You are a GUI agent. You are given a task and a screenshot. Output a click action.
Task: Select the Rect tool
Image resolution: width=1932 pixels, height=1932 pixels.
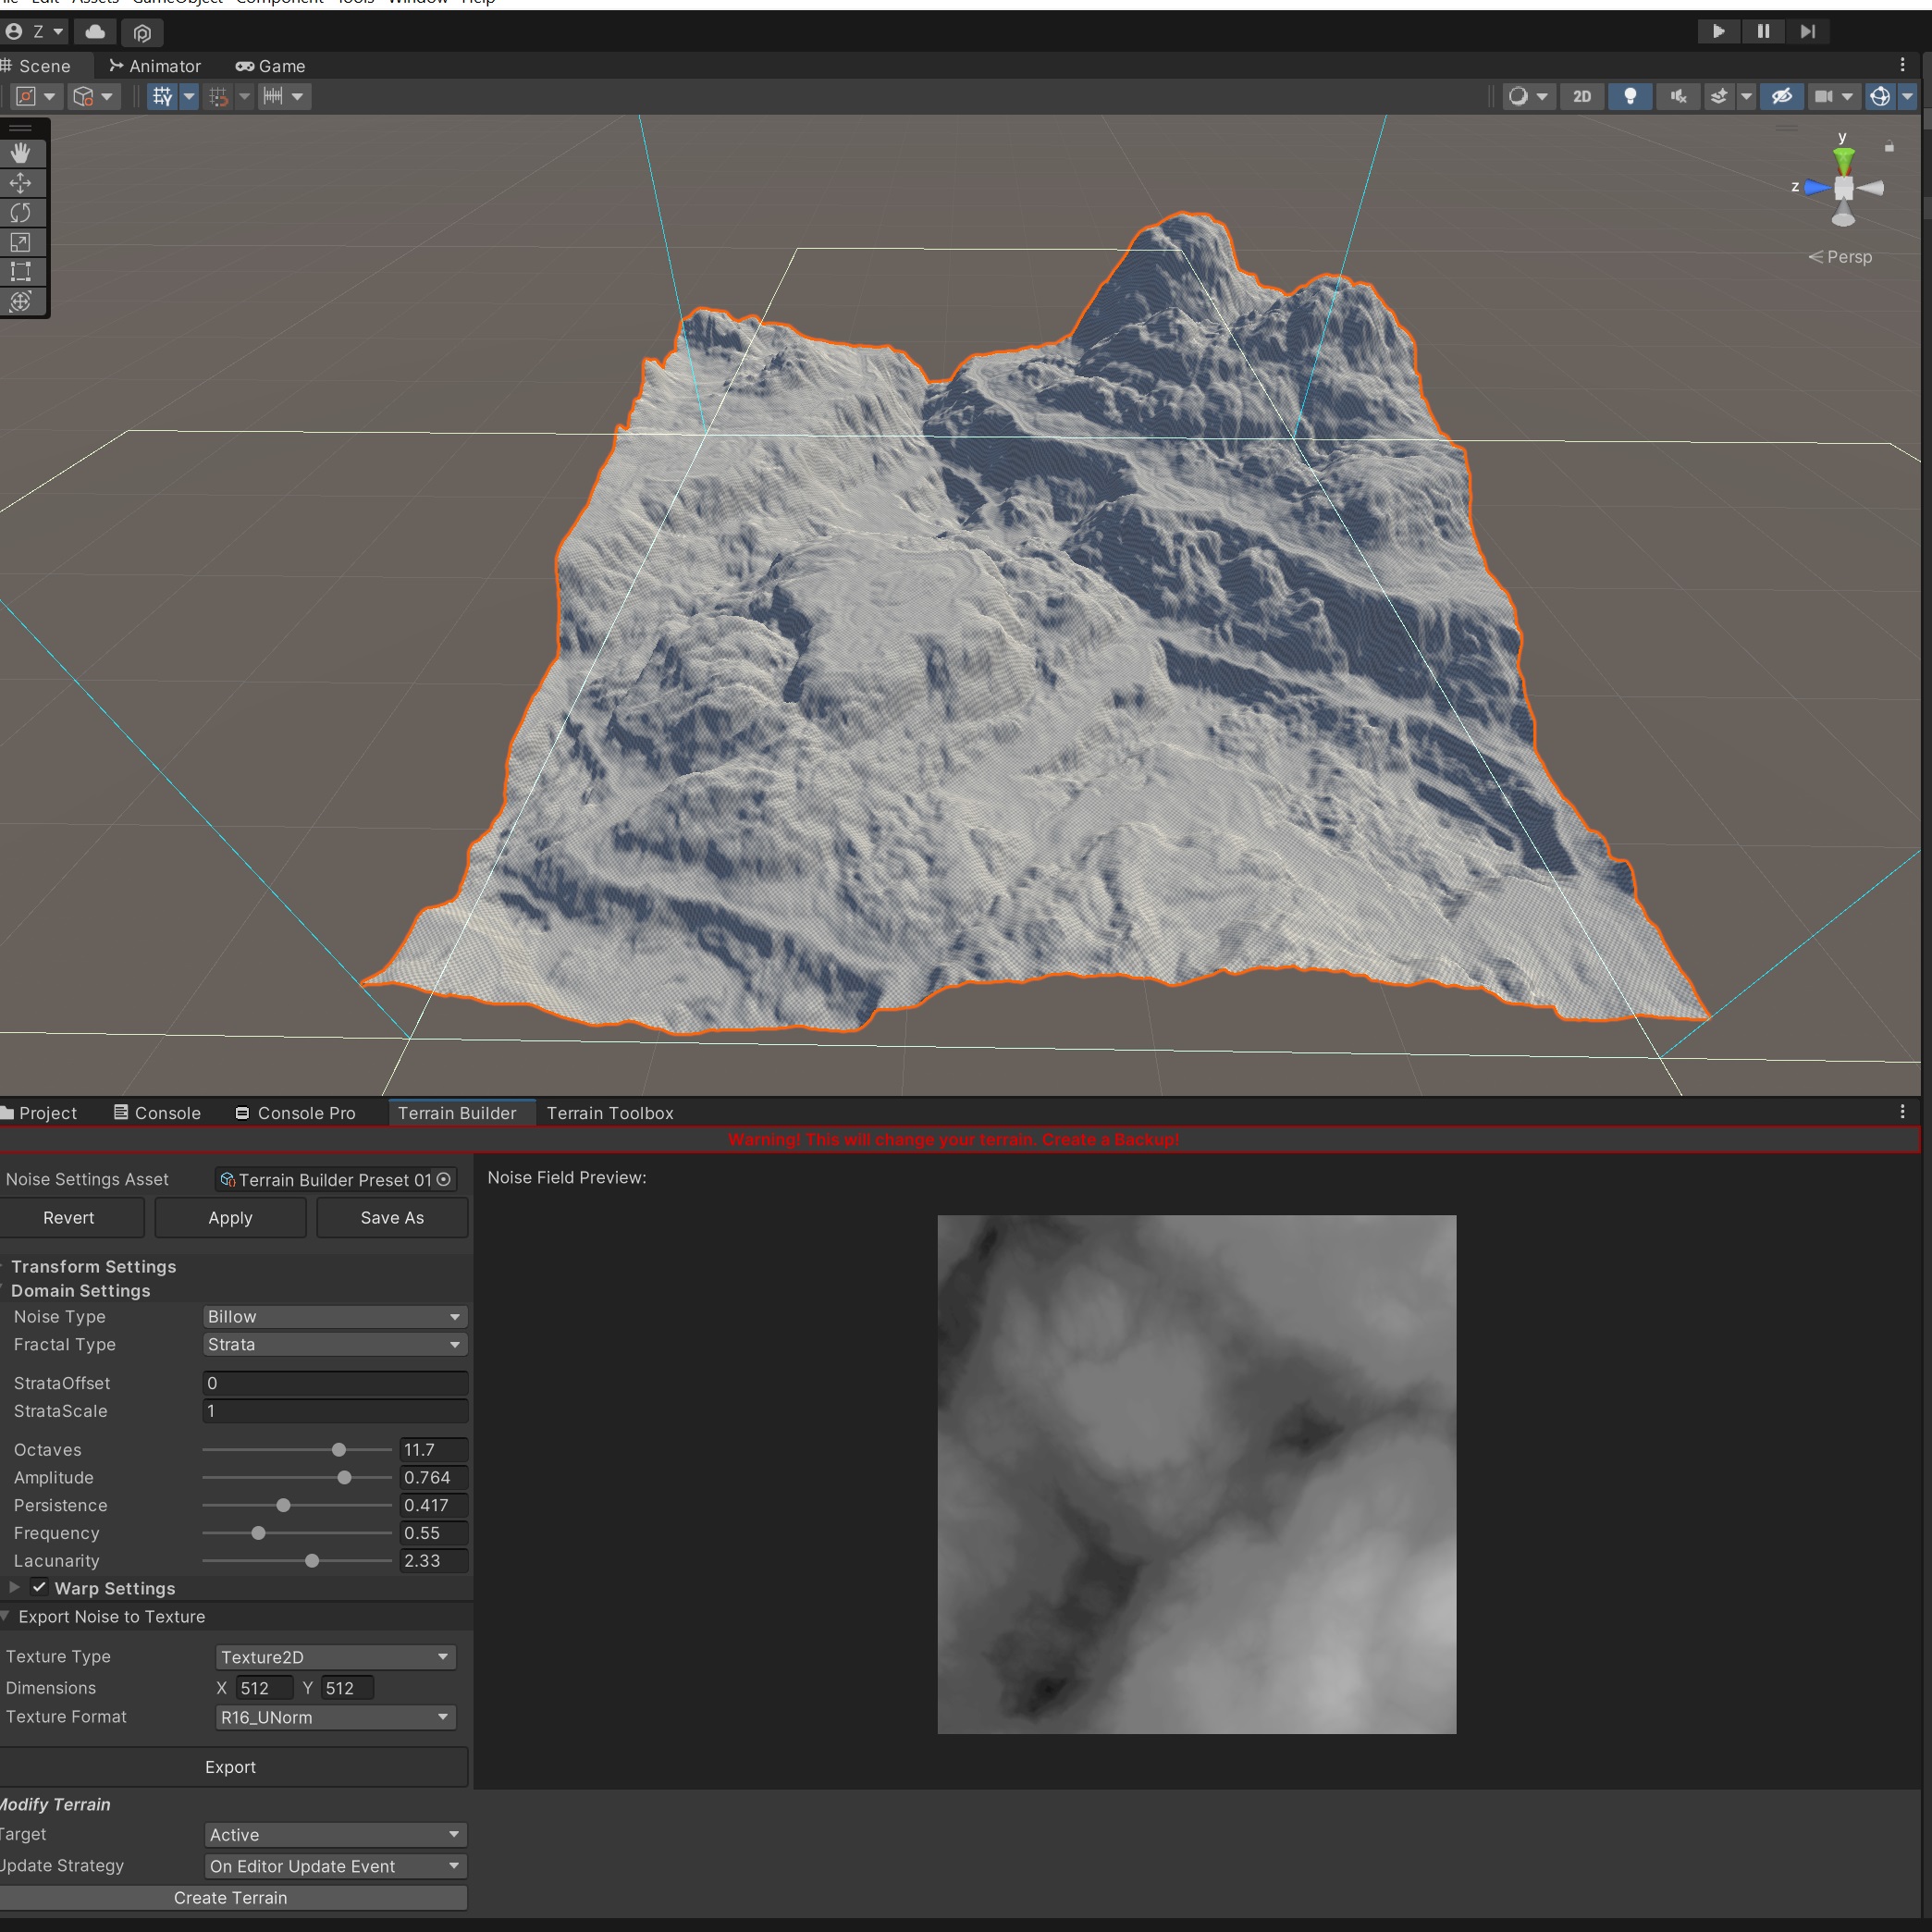[22, 271]
